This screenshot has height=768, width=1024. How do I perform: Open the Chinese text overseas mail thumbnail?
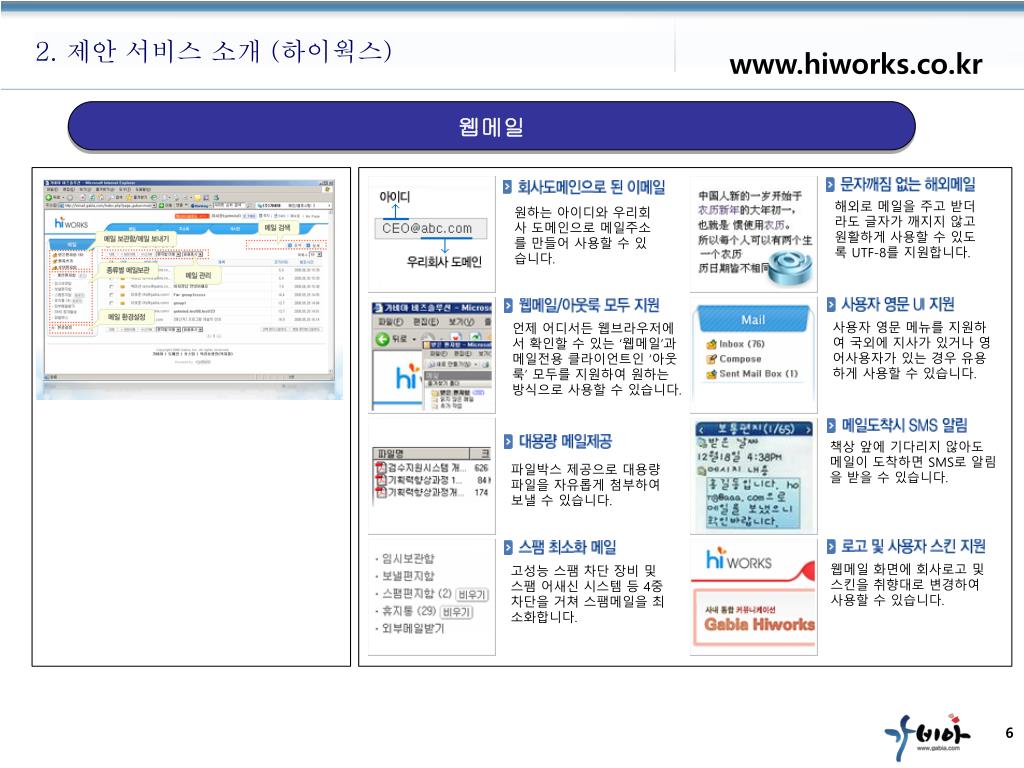(x=753, y=235)
